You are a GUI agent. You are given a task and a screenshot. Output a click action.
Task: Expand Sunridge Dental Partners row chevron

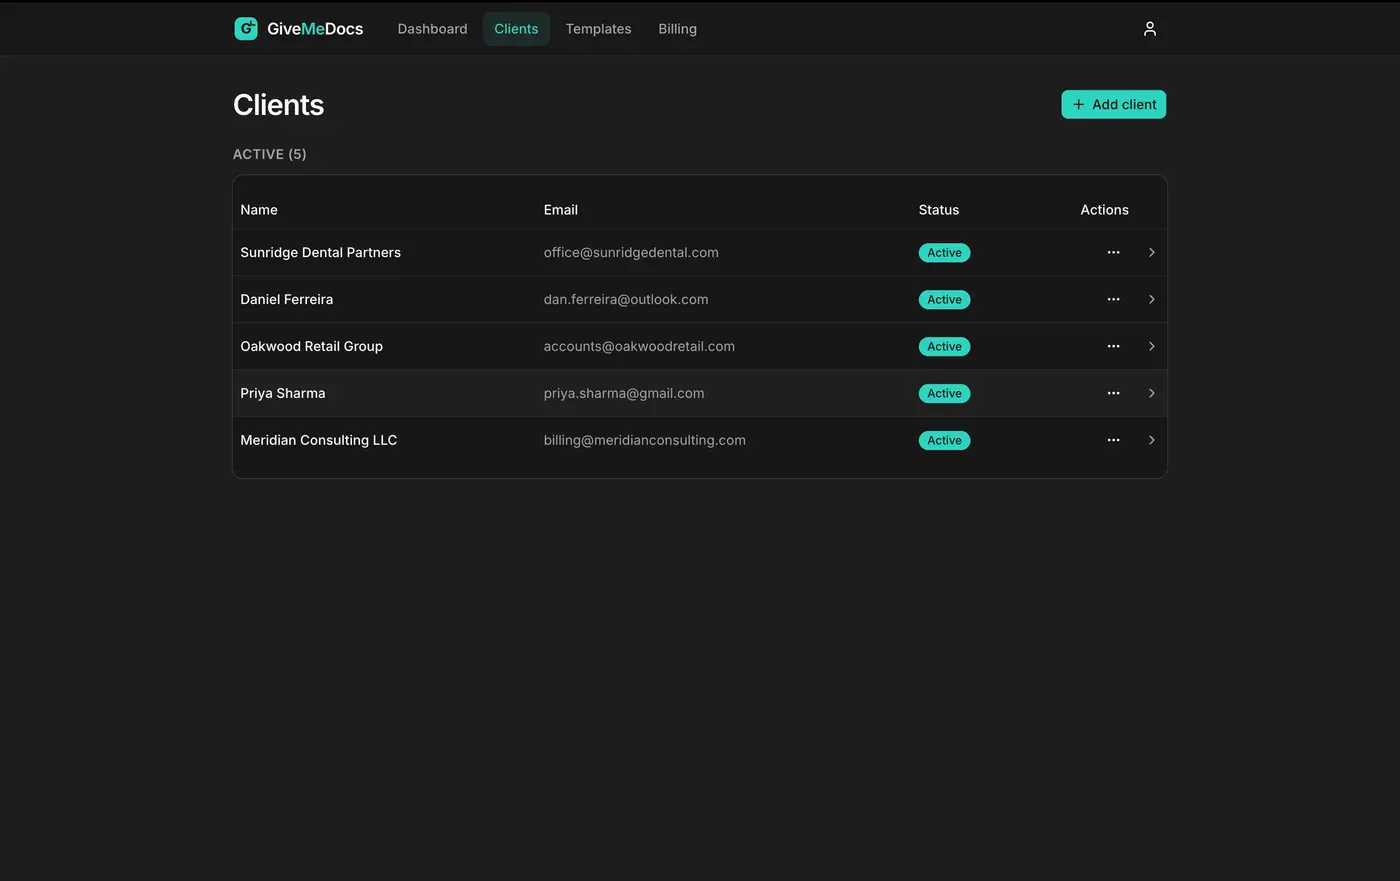click(x=1151, y=253)
